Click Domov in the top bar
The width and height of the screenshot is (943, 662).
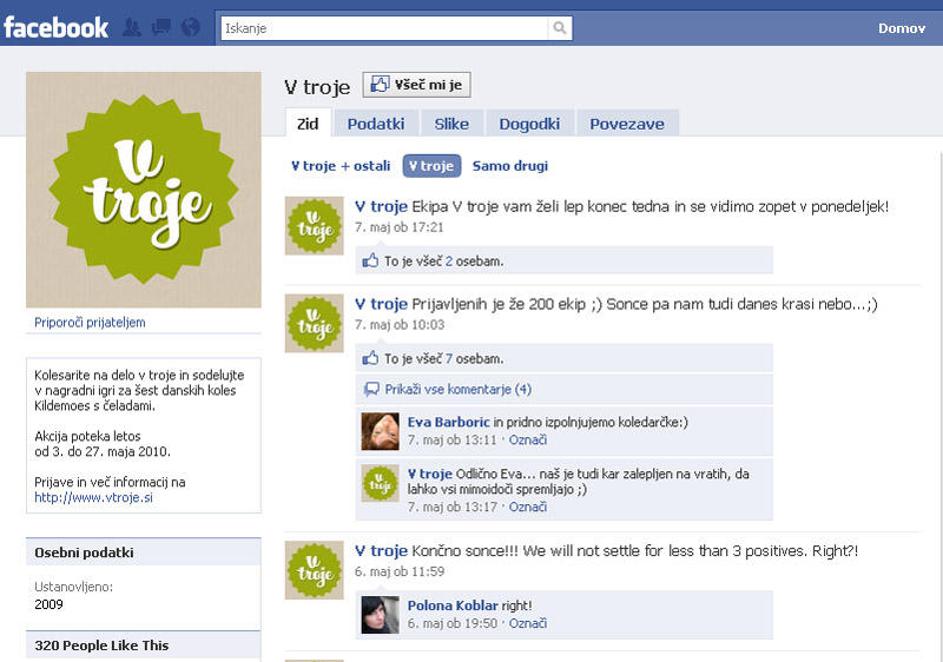point(901,28)
